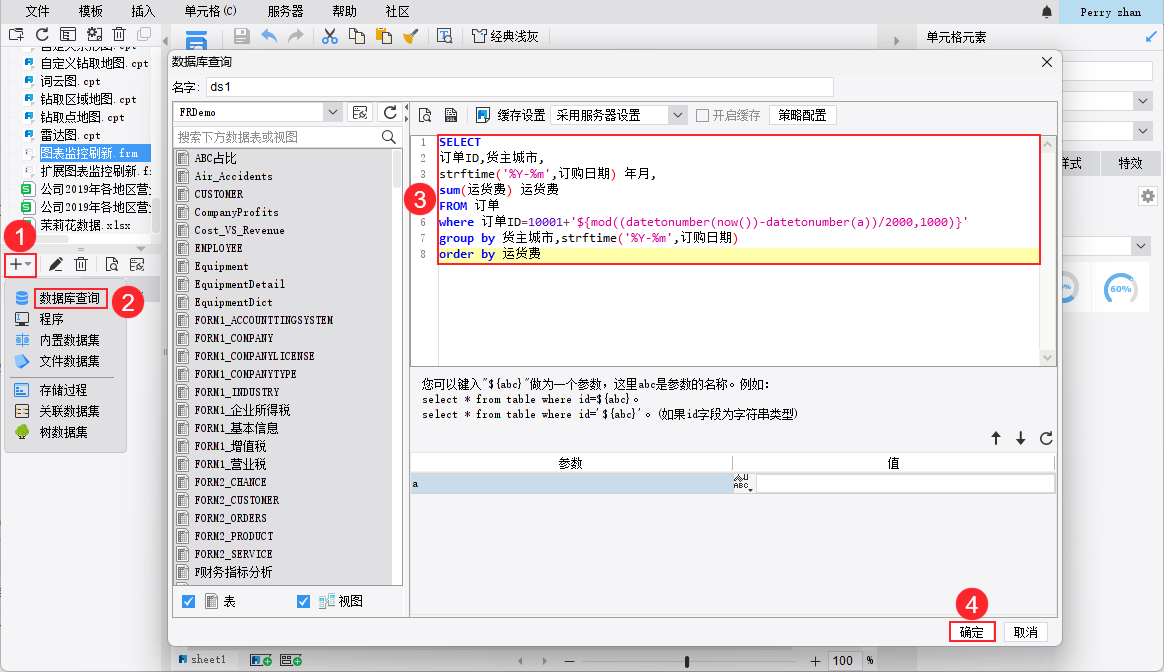Click the gear settings icon in right panel
Viewport: 1164px width, 672px height.
tap(1148, 196)
